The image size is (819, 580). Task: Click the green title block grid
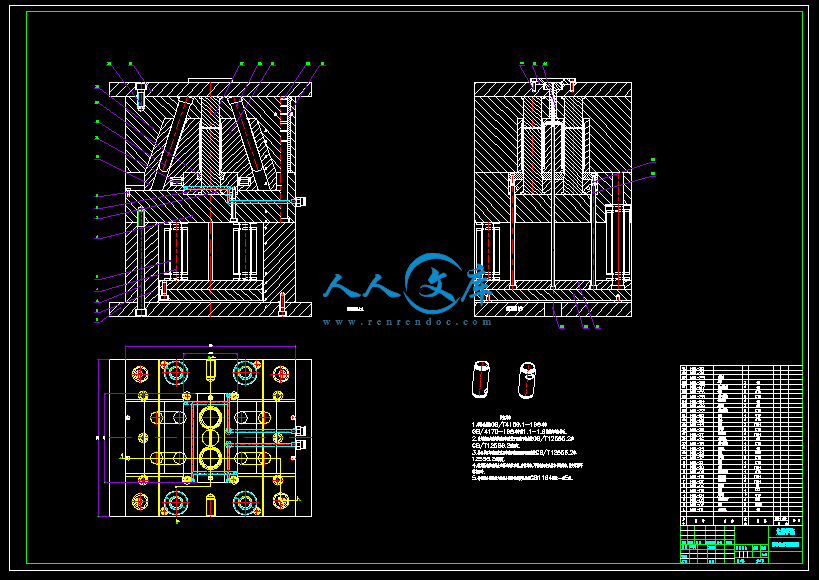(x=741, y=544)
